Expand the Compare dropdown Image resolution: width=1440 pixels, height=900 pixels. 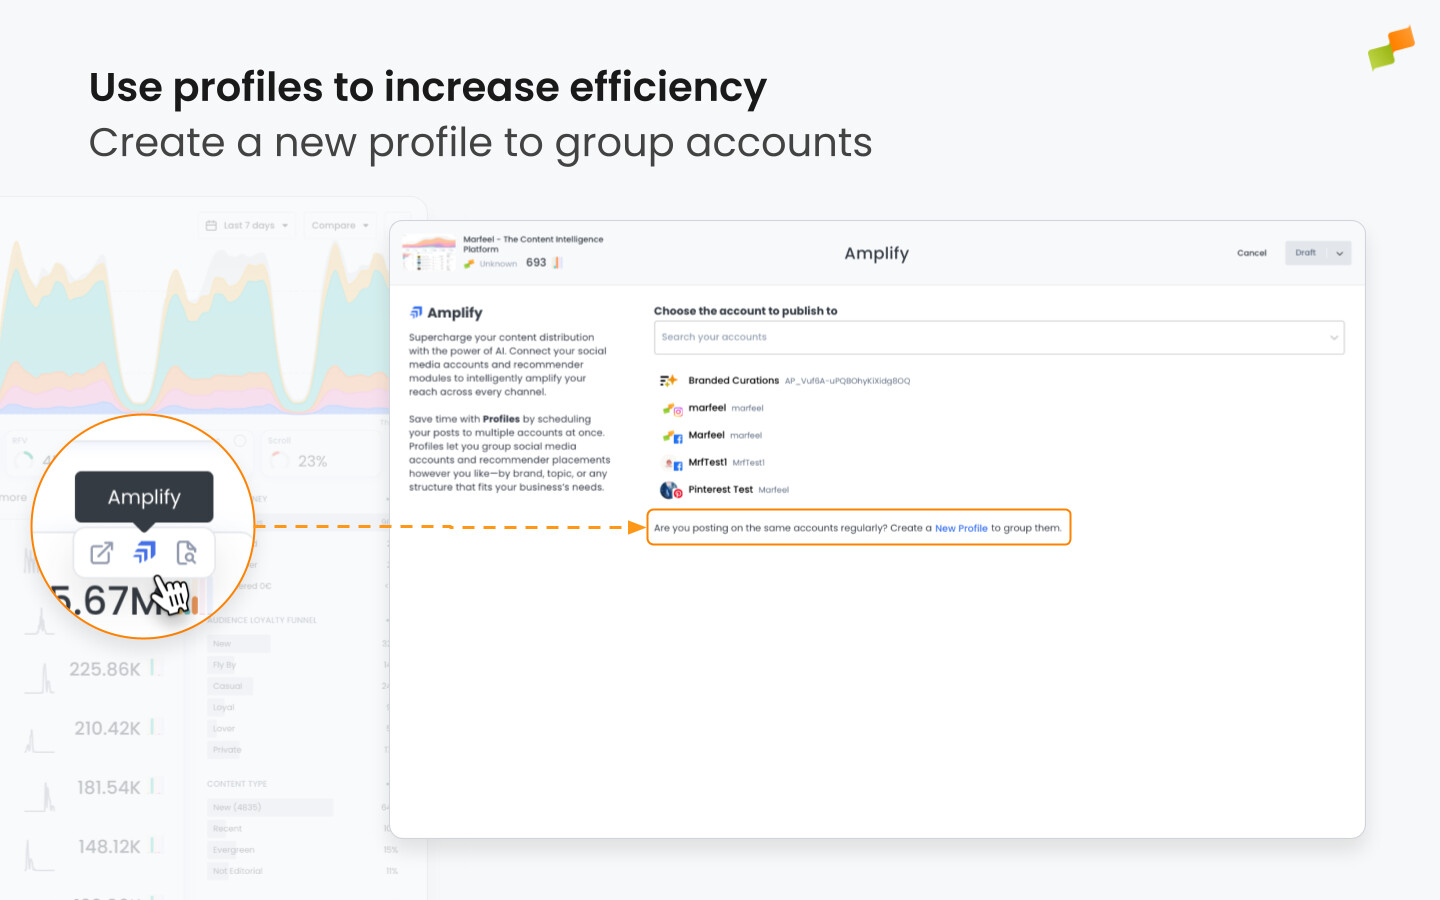coord(341,224)
